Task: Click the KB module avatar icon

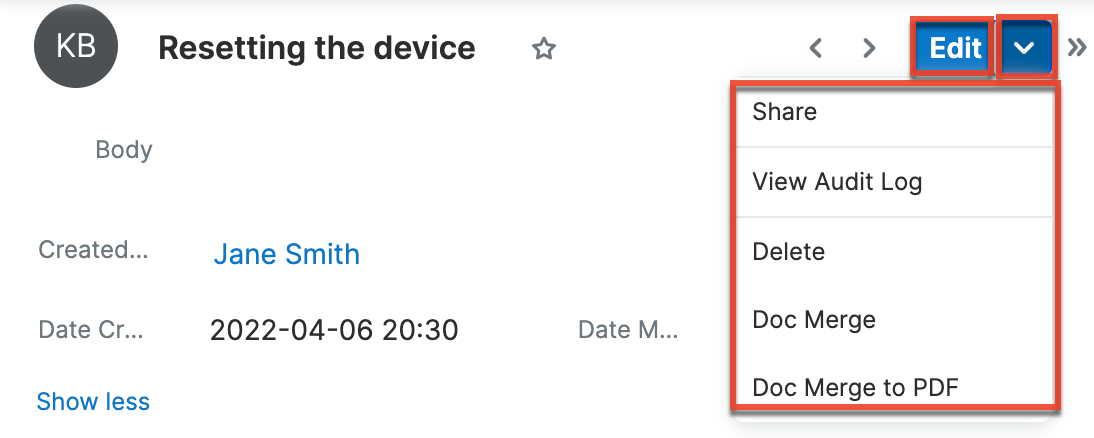Action: pyautogui.click(x=76, y=47)
